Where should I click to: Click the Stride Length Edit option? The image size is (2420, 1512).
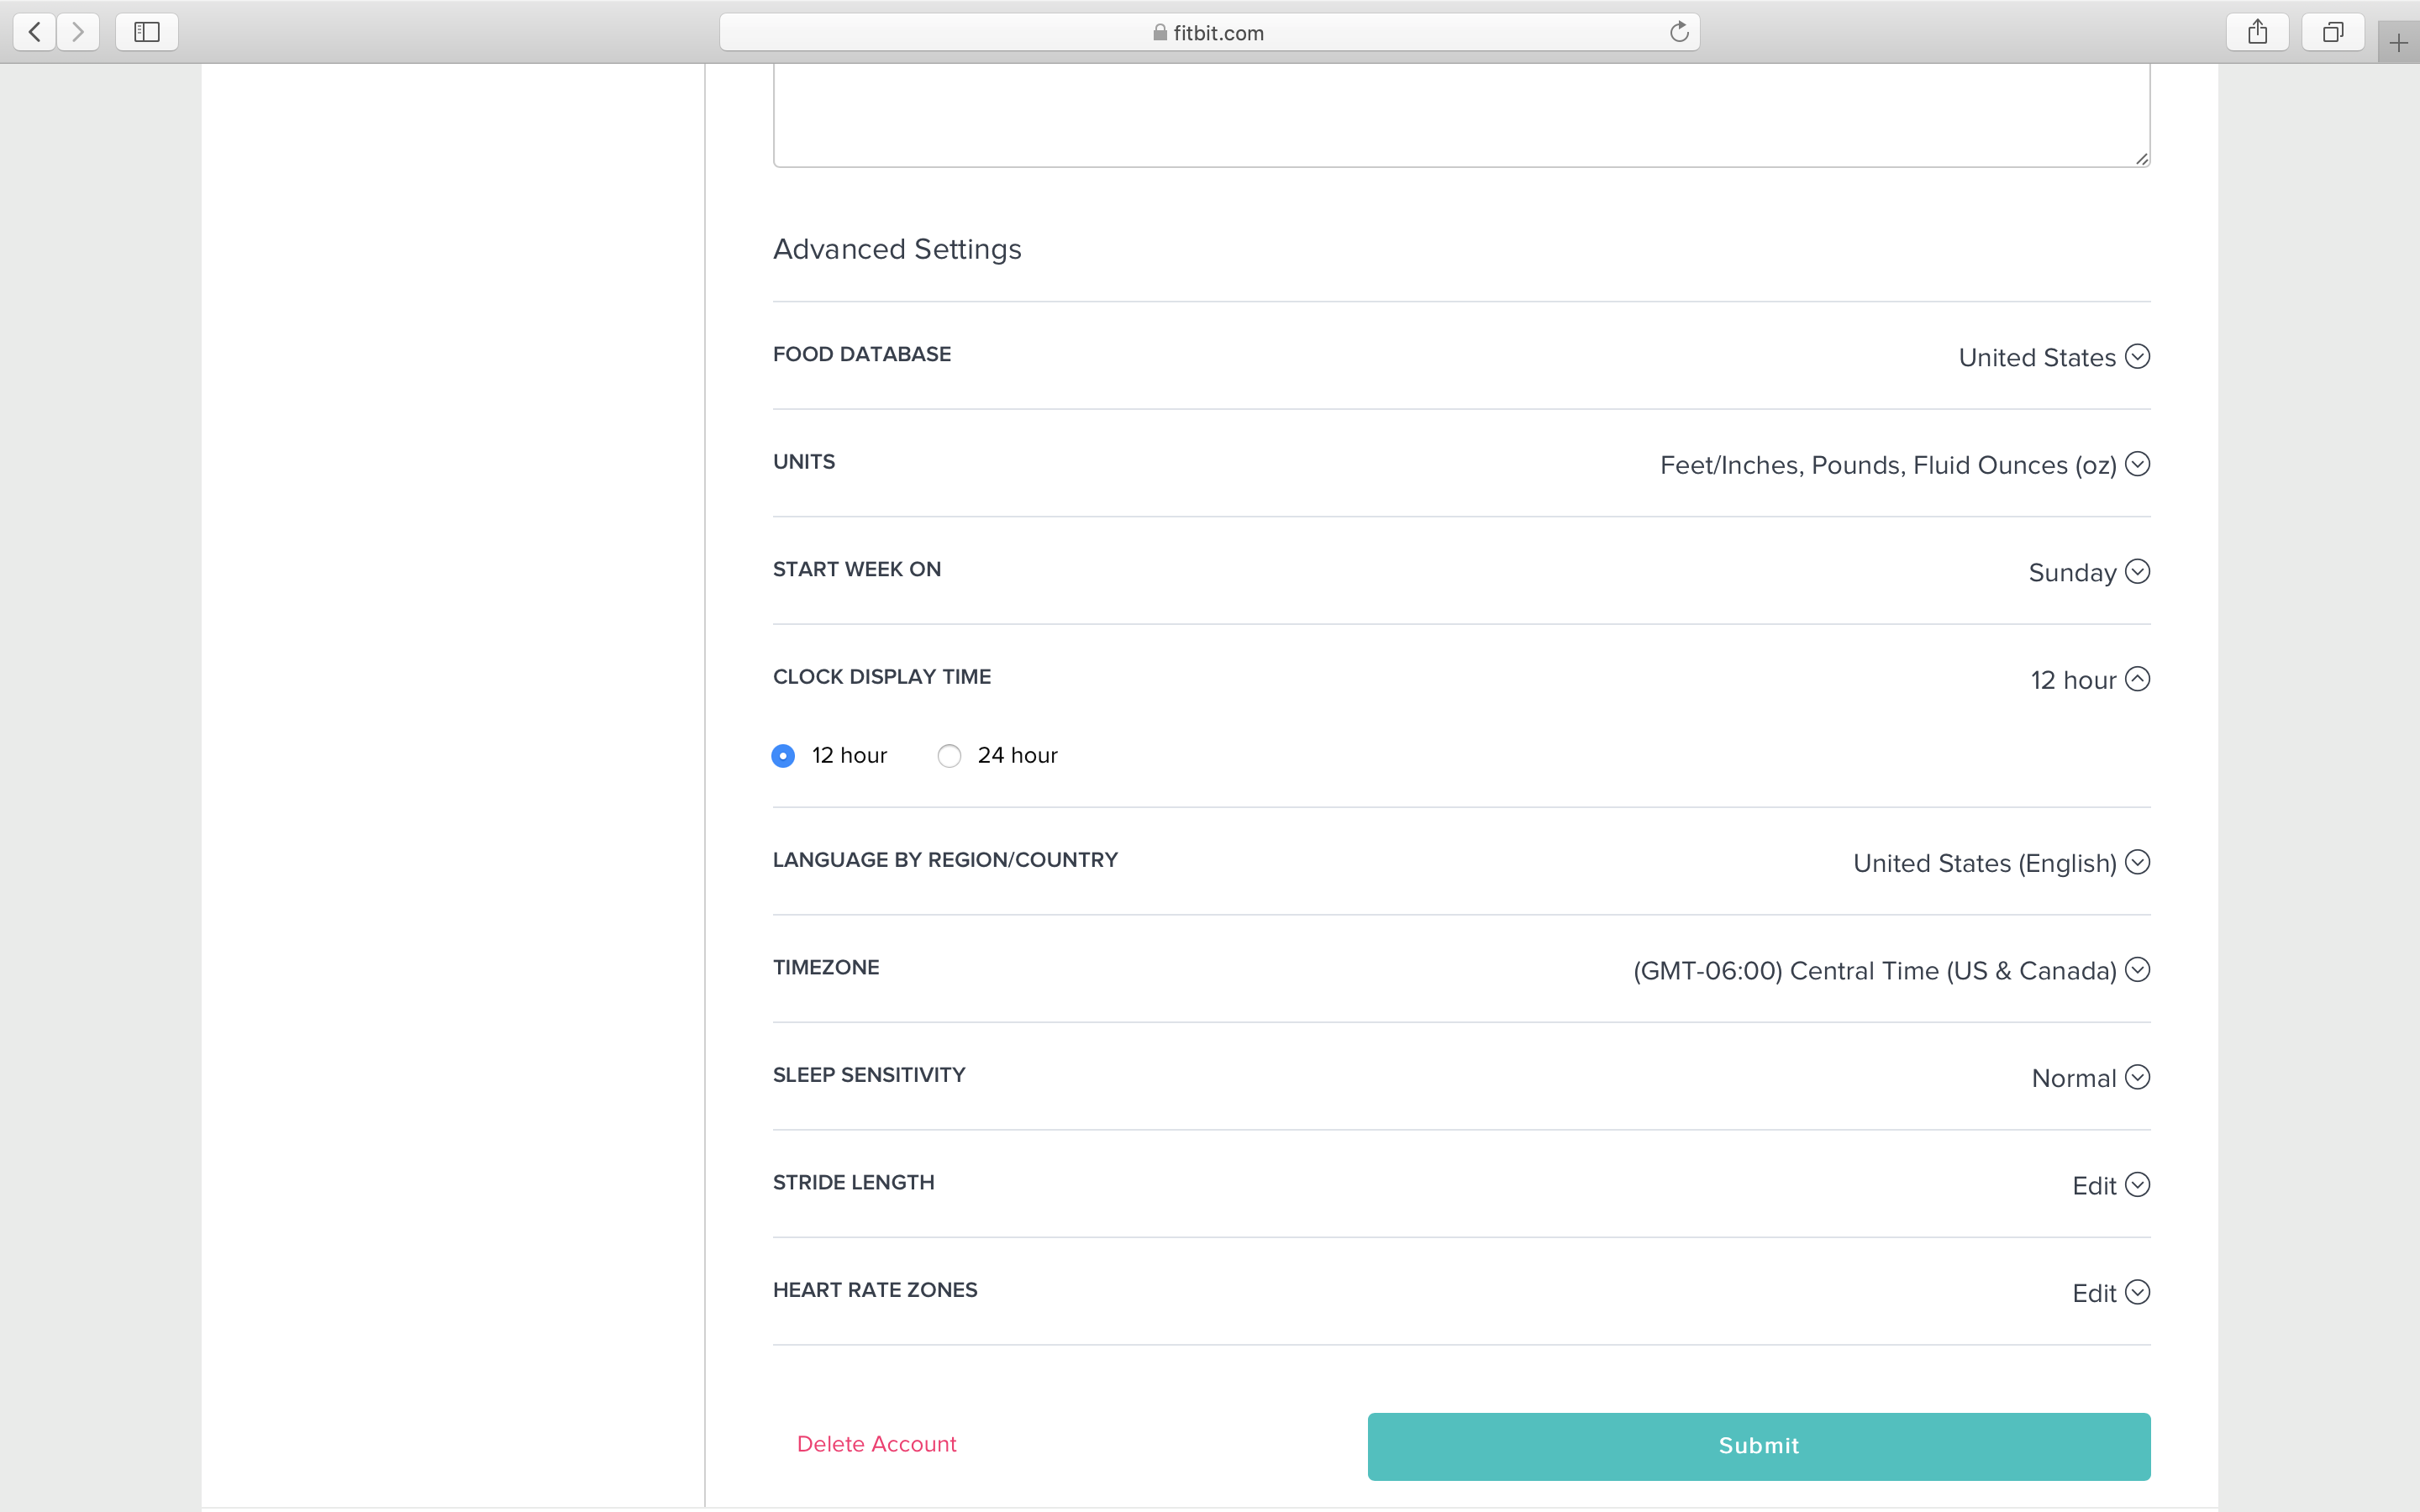[x=2112, y=1184]
